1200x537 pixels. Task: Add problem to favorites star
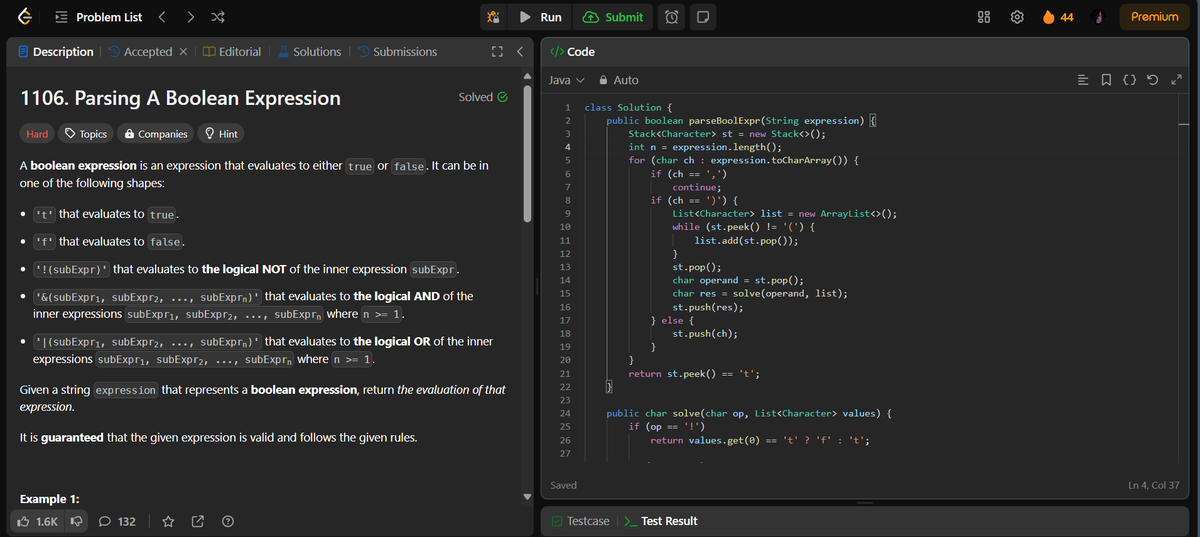(169, 521)
